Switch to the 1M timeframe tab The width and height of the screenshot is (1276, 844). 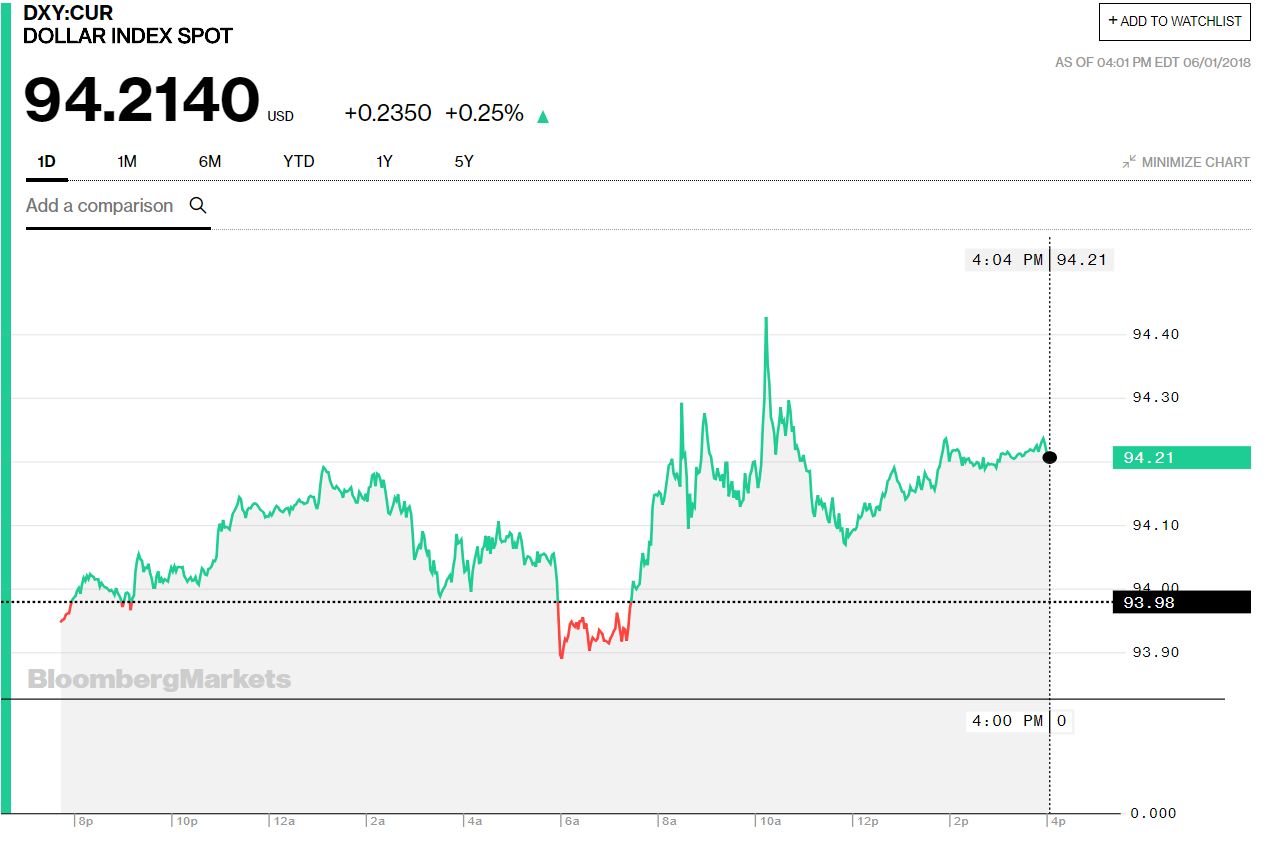pyautogui.click(x=126, y=161)
